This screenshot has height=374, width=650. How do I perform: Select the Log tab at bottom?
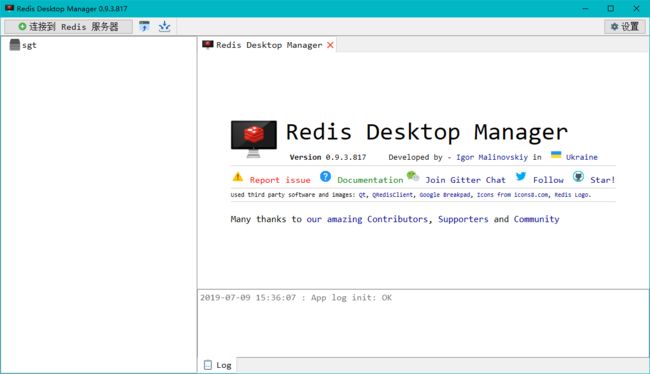pos(218,365)
